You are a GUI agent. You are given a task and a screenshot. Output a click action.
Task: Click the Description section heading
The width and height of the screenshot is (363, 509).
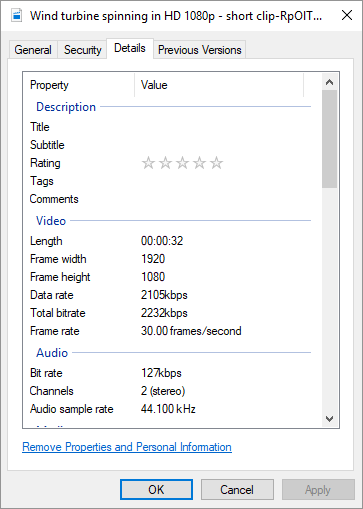[x=66, y=107]
